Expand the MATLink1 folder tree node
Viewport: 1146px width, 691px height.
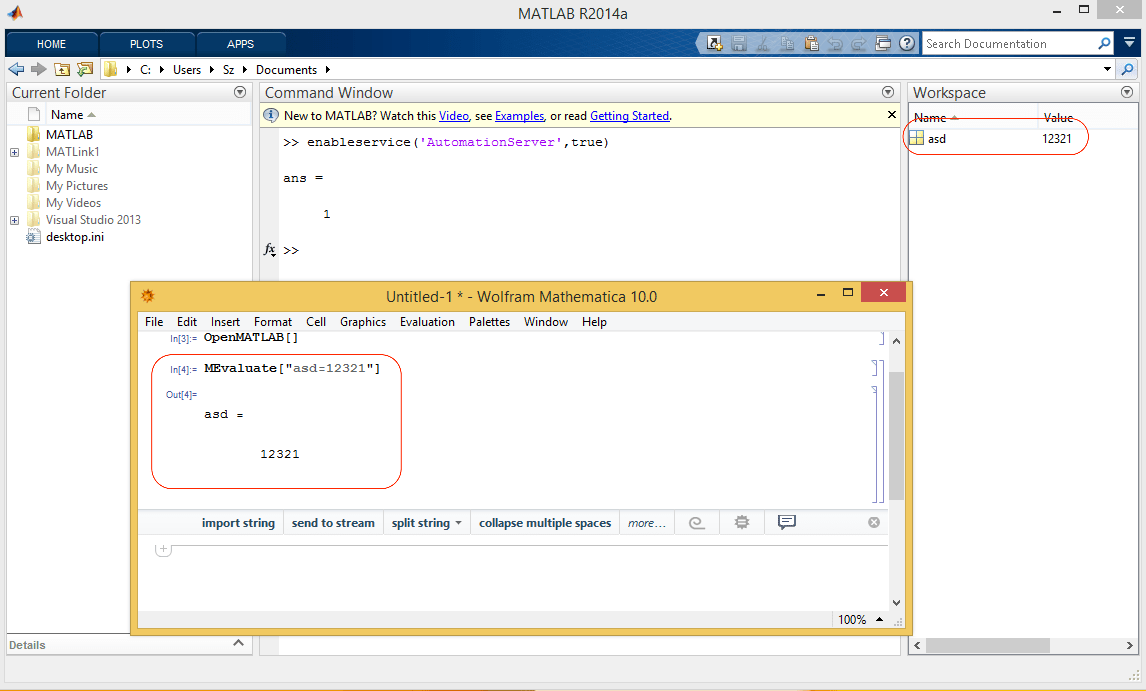click(14, 152)
